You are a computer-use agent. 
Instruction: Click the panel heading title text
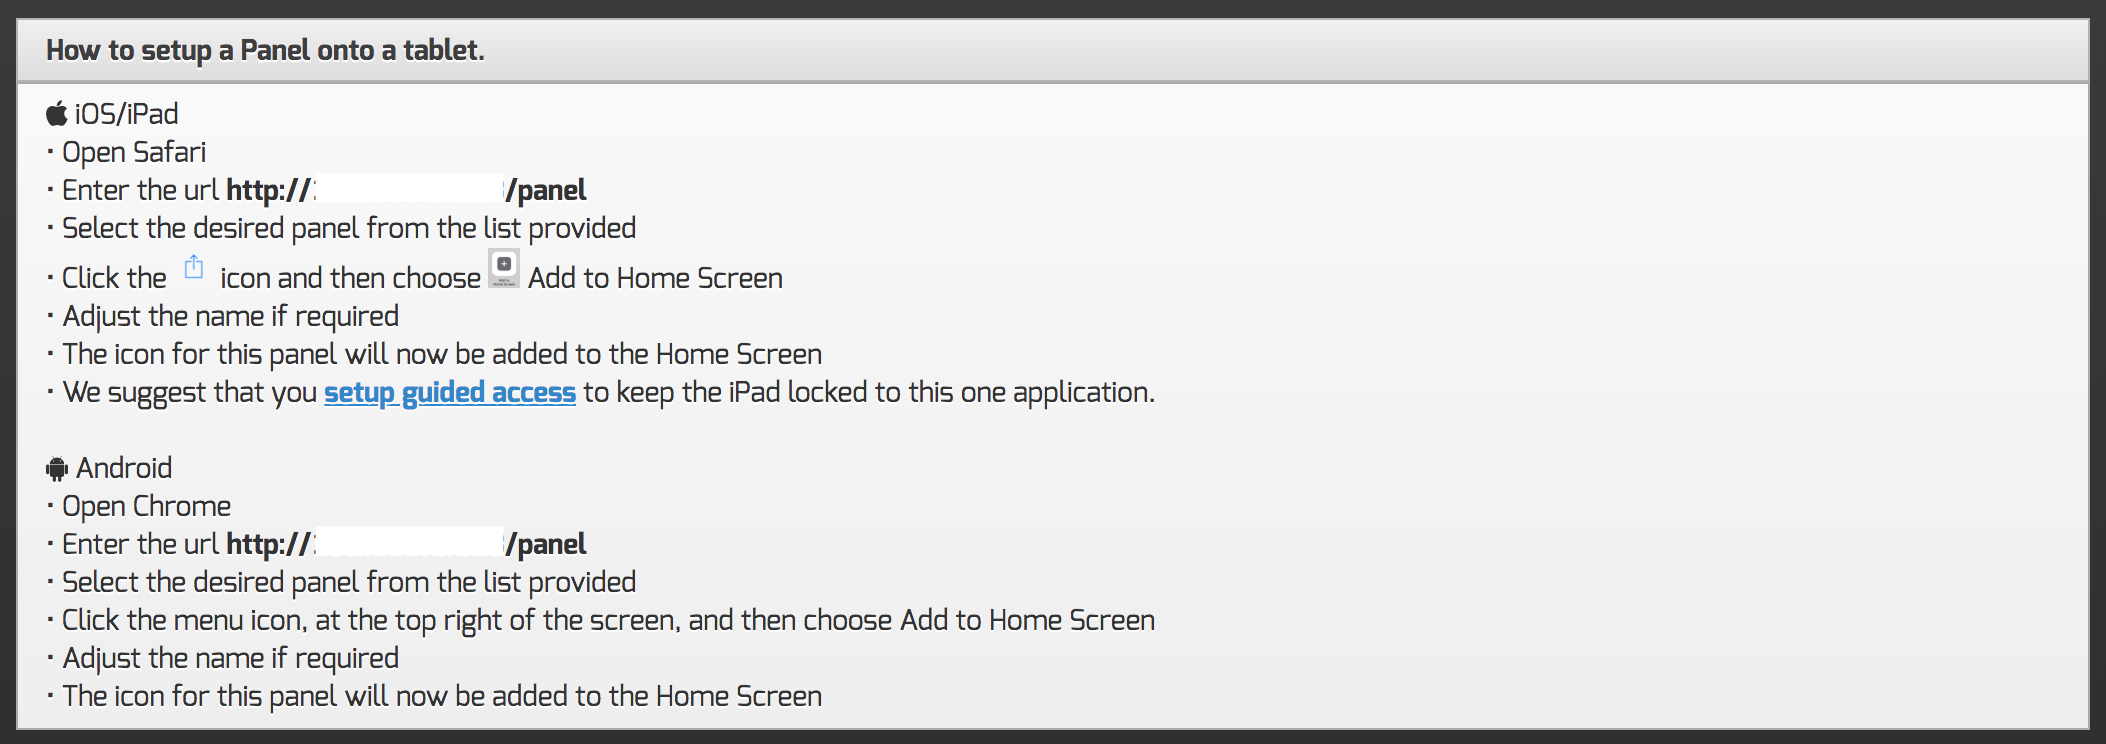point(265,50)
